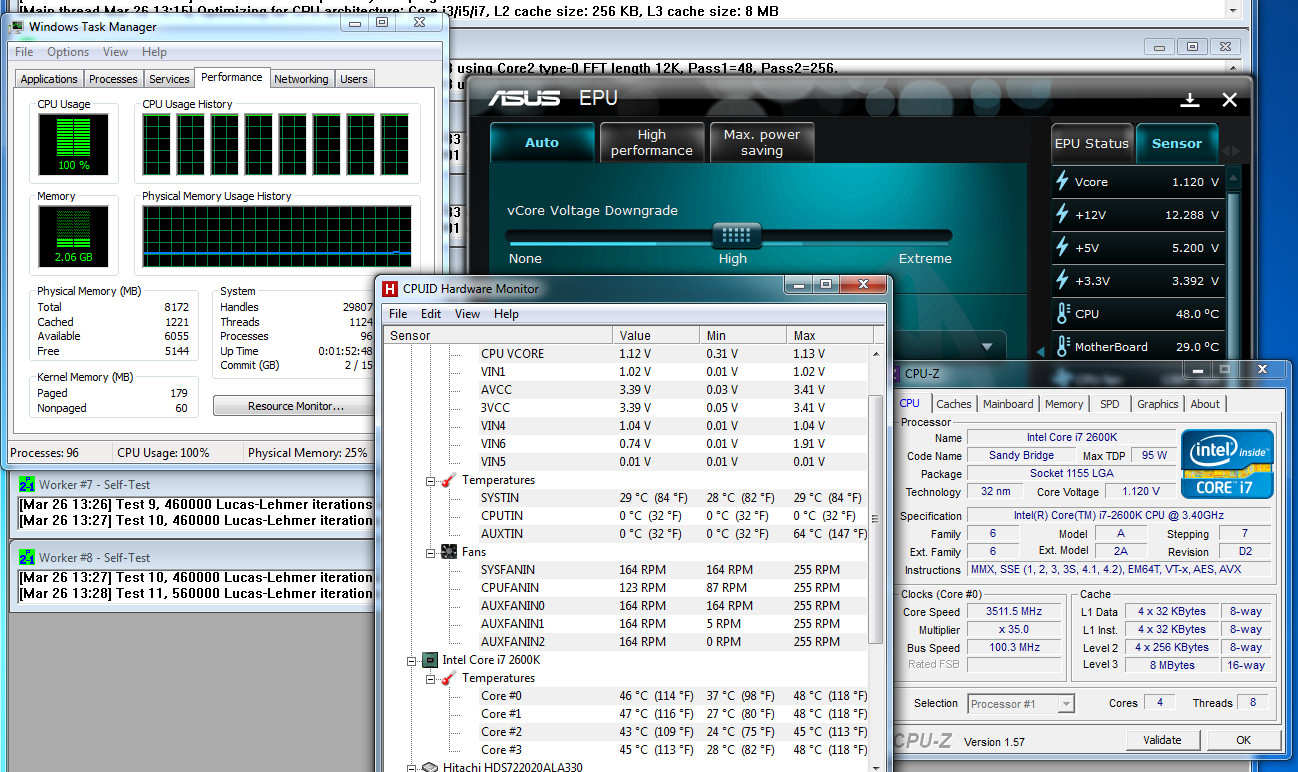Open the View menu in Hardware Monitor
This screenshot has height=772, width=1298.
coord(467,314)
